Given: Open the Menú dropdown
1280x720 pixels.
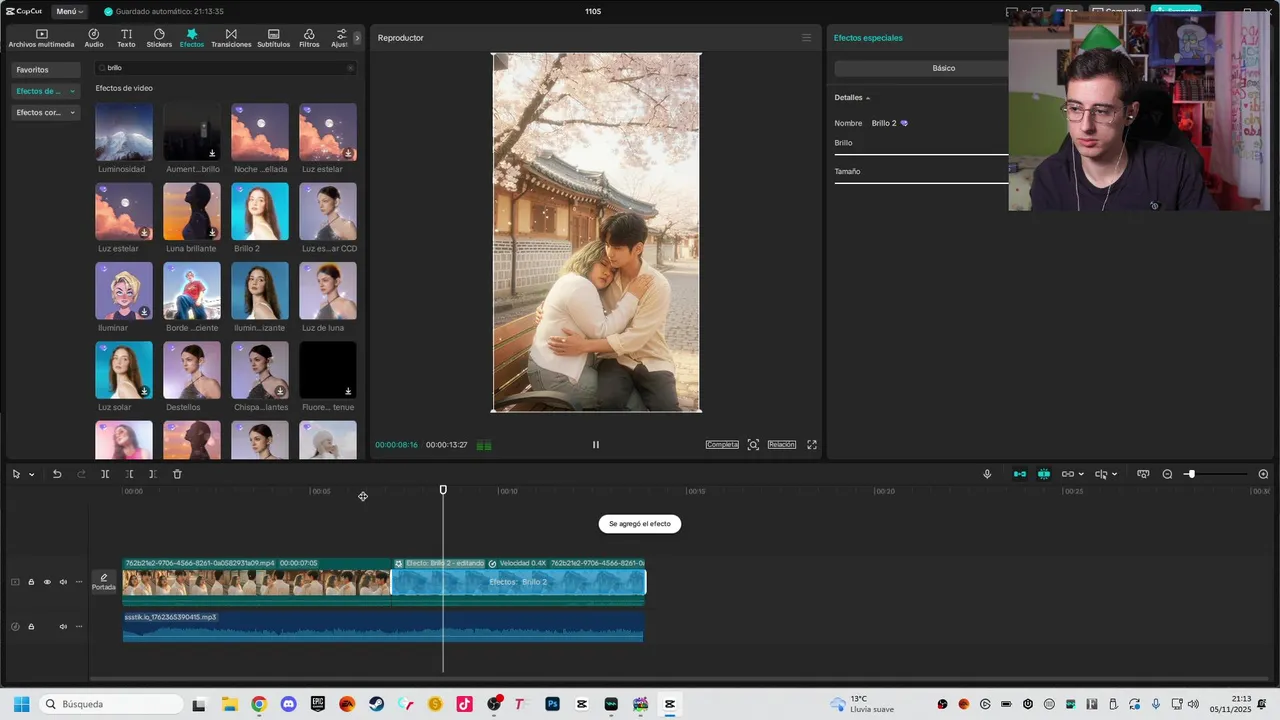Looking at the screenshot, I should coord(69,11).
